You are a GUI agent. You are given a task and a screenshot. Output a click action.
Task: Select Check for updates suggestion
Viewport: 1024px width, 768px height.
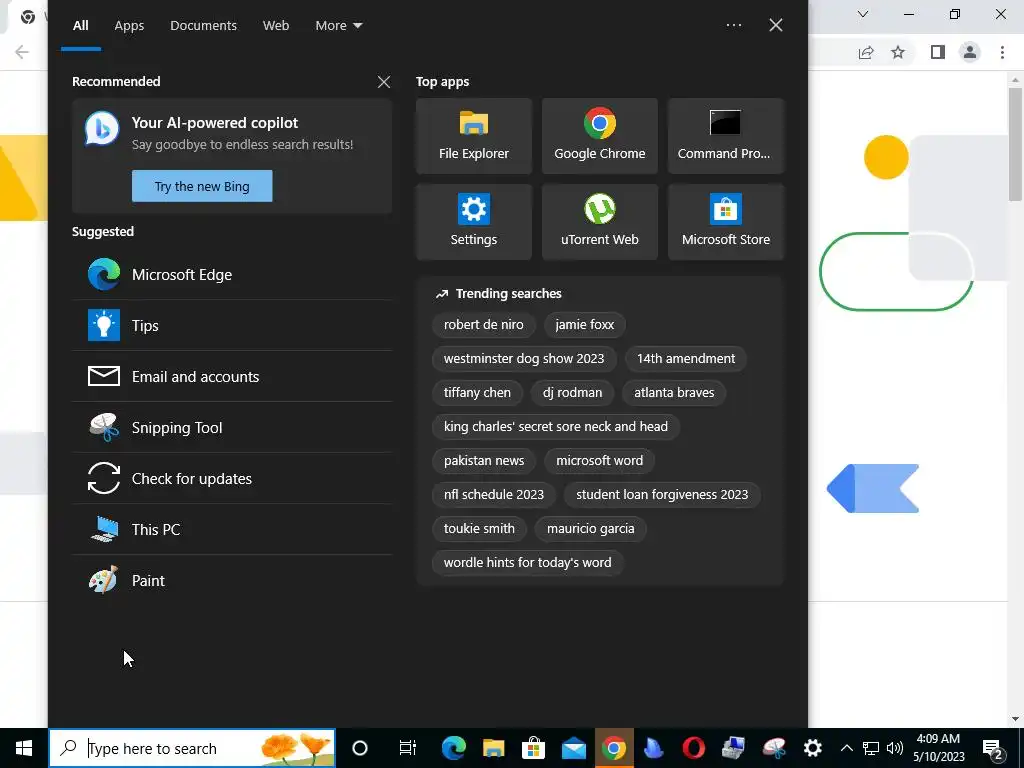232,478
